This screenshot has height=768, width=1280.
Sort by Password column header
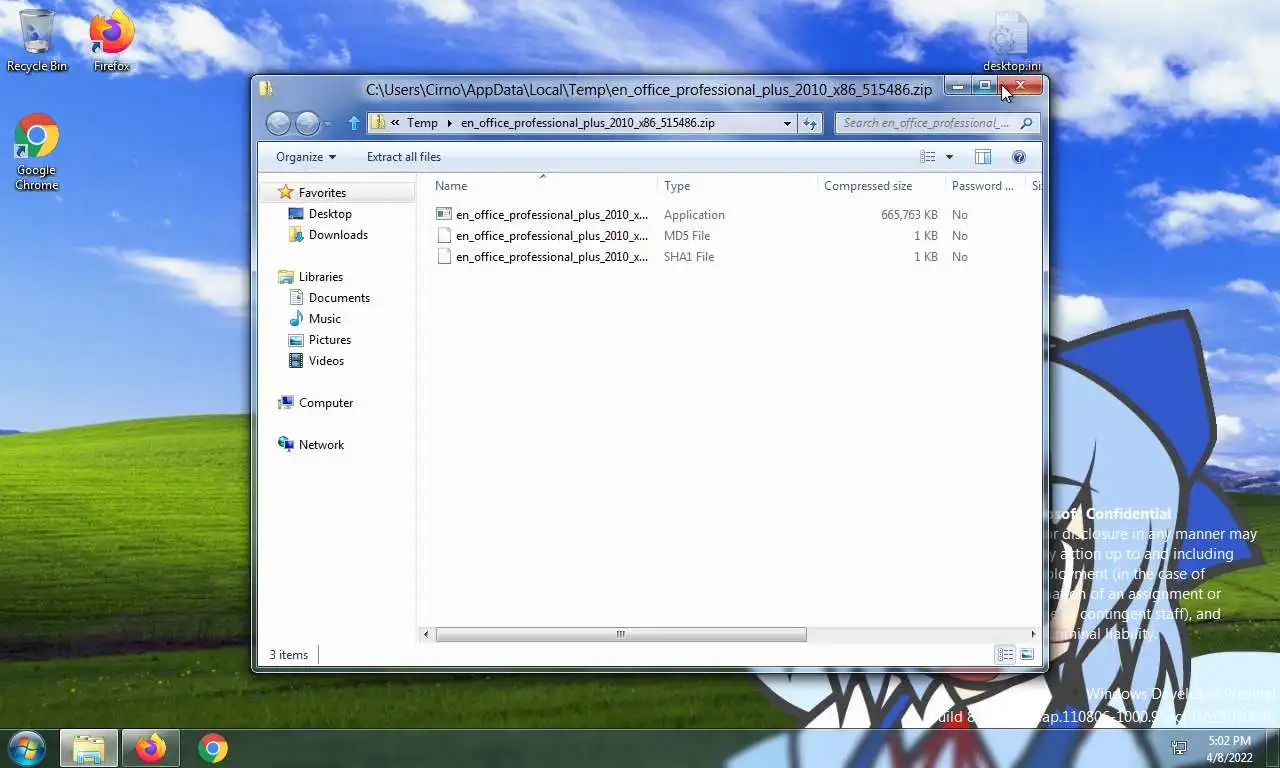coord(985,186)
